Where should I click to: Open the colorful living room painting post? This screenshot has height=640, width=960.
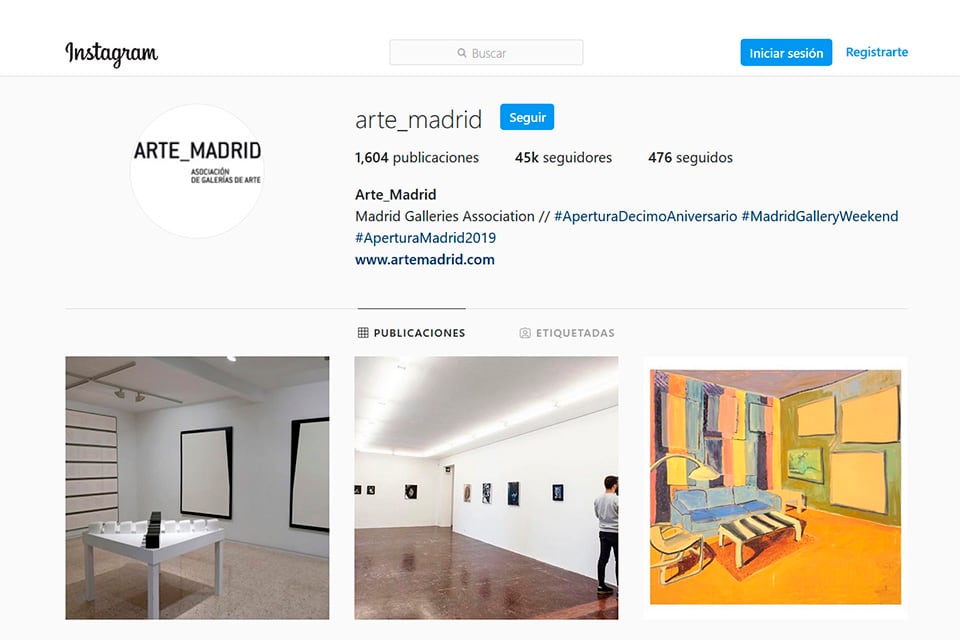[775, 488]
